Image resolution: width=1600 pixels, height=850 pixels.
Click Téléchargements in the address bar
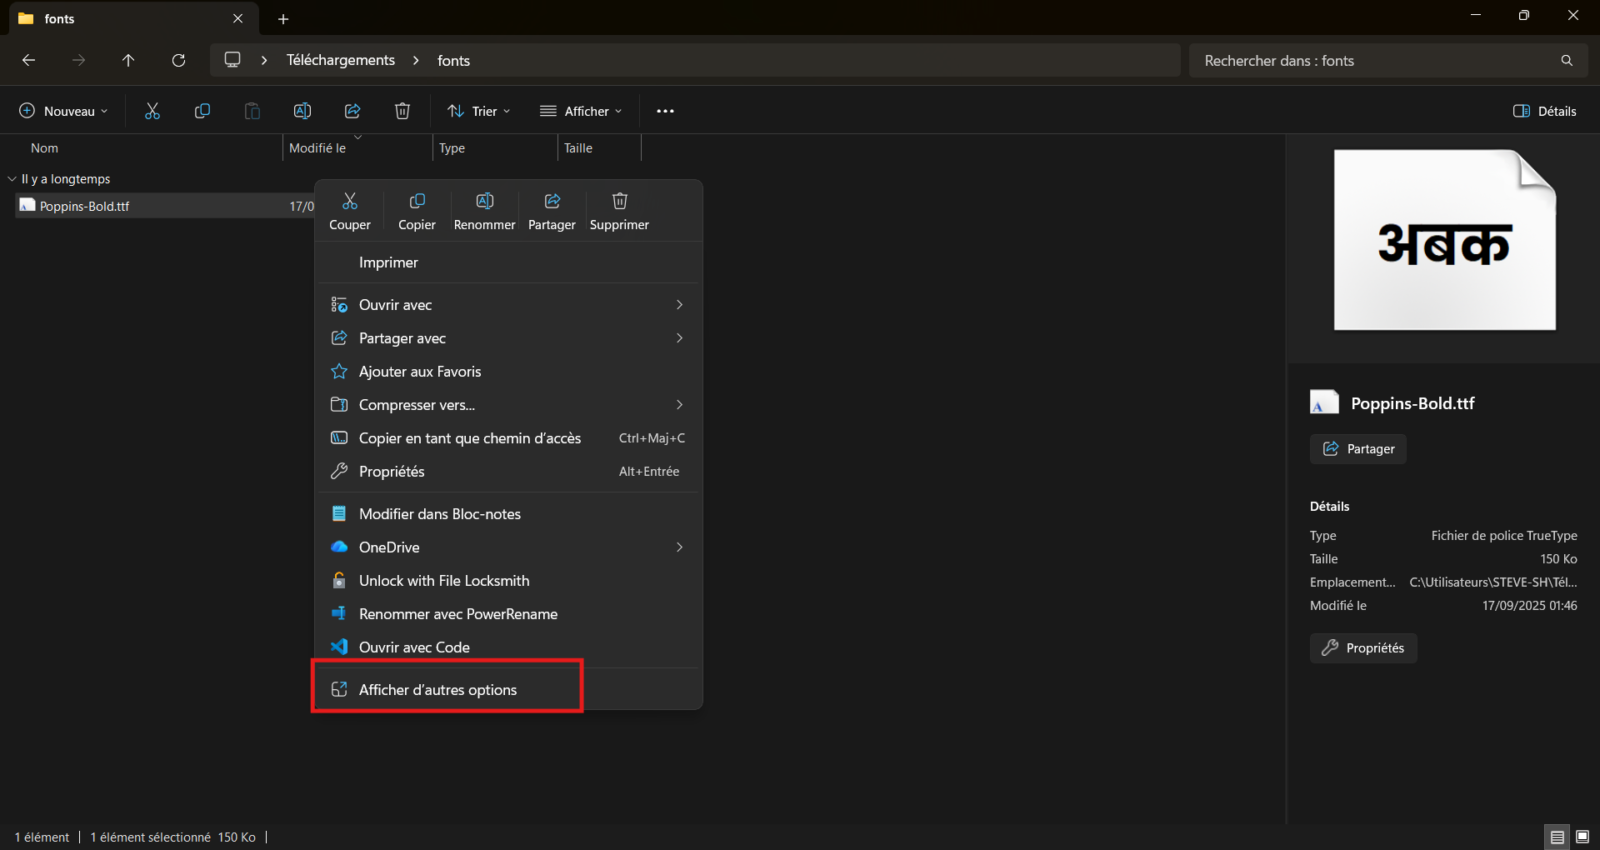[341, 60]
